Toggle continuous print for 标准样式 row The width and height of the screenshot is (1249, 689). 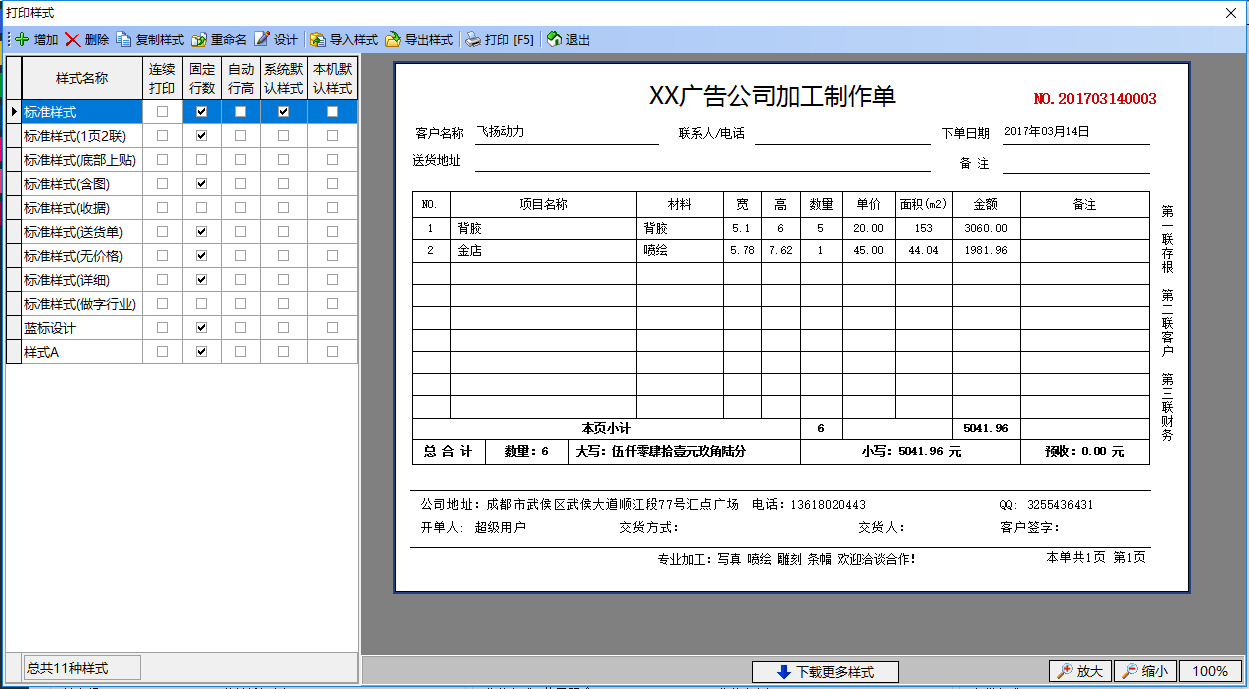[162, 112]
